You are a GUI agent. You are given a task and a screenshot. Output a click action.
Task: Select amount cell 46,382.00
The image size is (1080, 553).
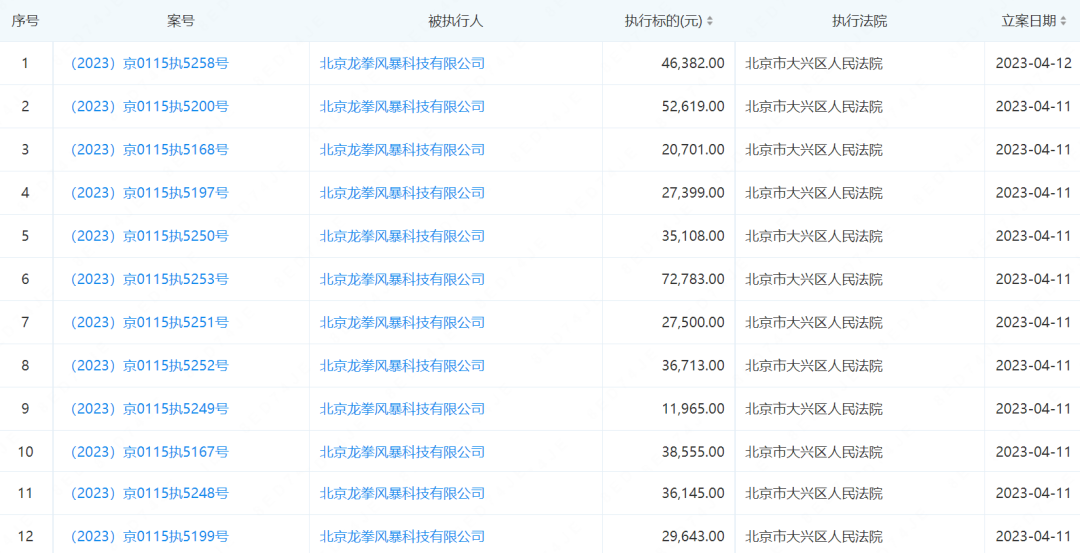pos(692,64)
